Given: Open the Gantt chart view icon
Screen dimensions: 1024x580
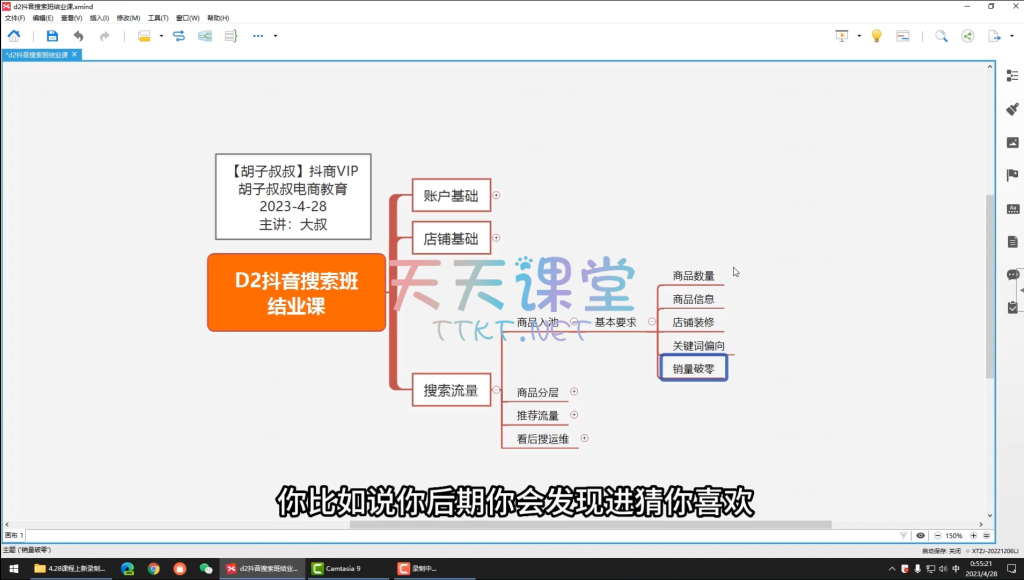Looking at the screenshot, I should click(x=903, y=36).
